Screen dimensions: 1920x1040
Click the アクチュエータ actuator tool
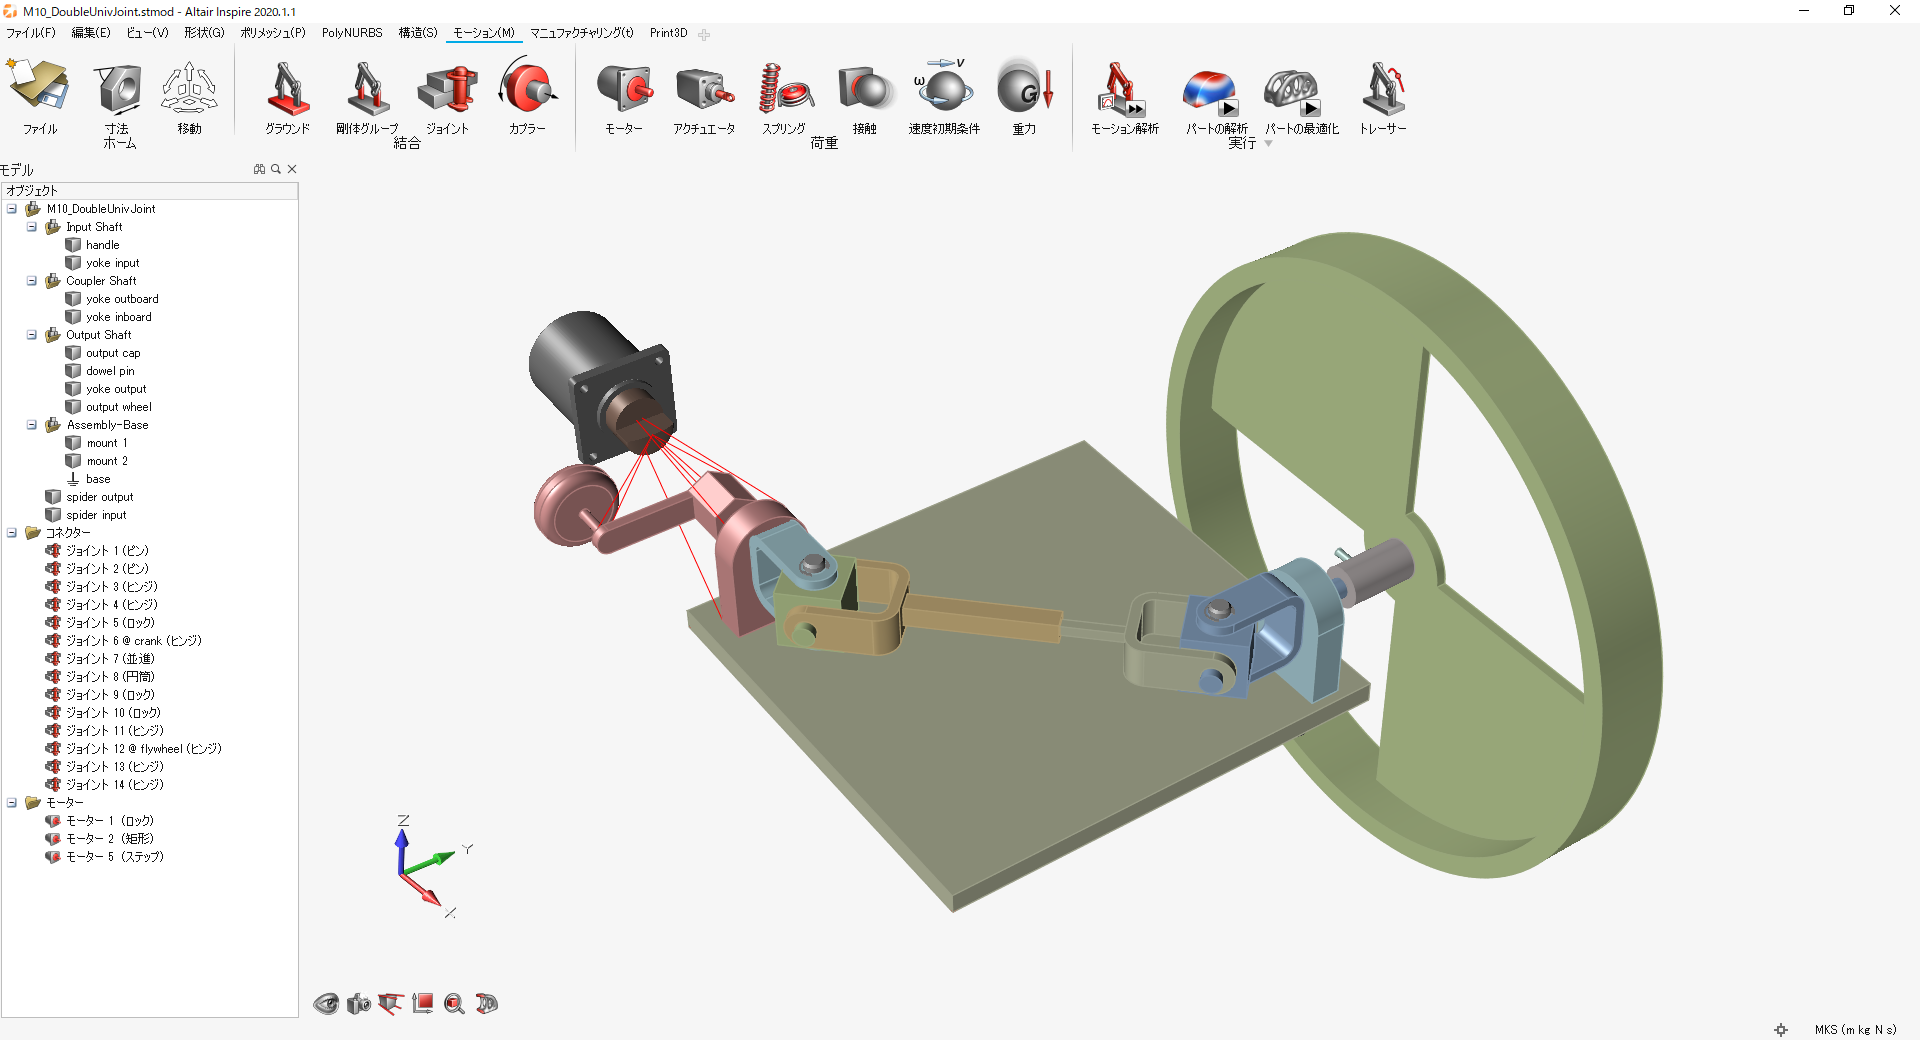pos(704,89)
